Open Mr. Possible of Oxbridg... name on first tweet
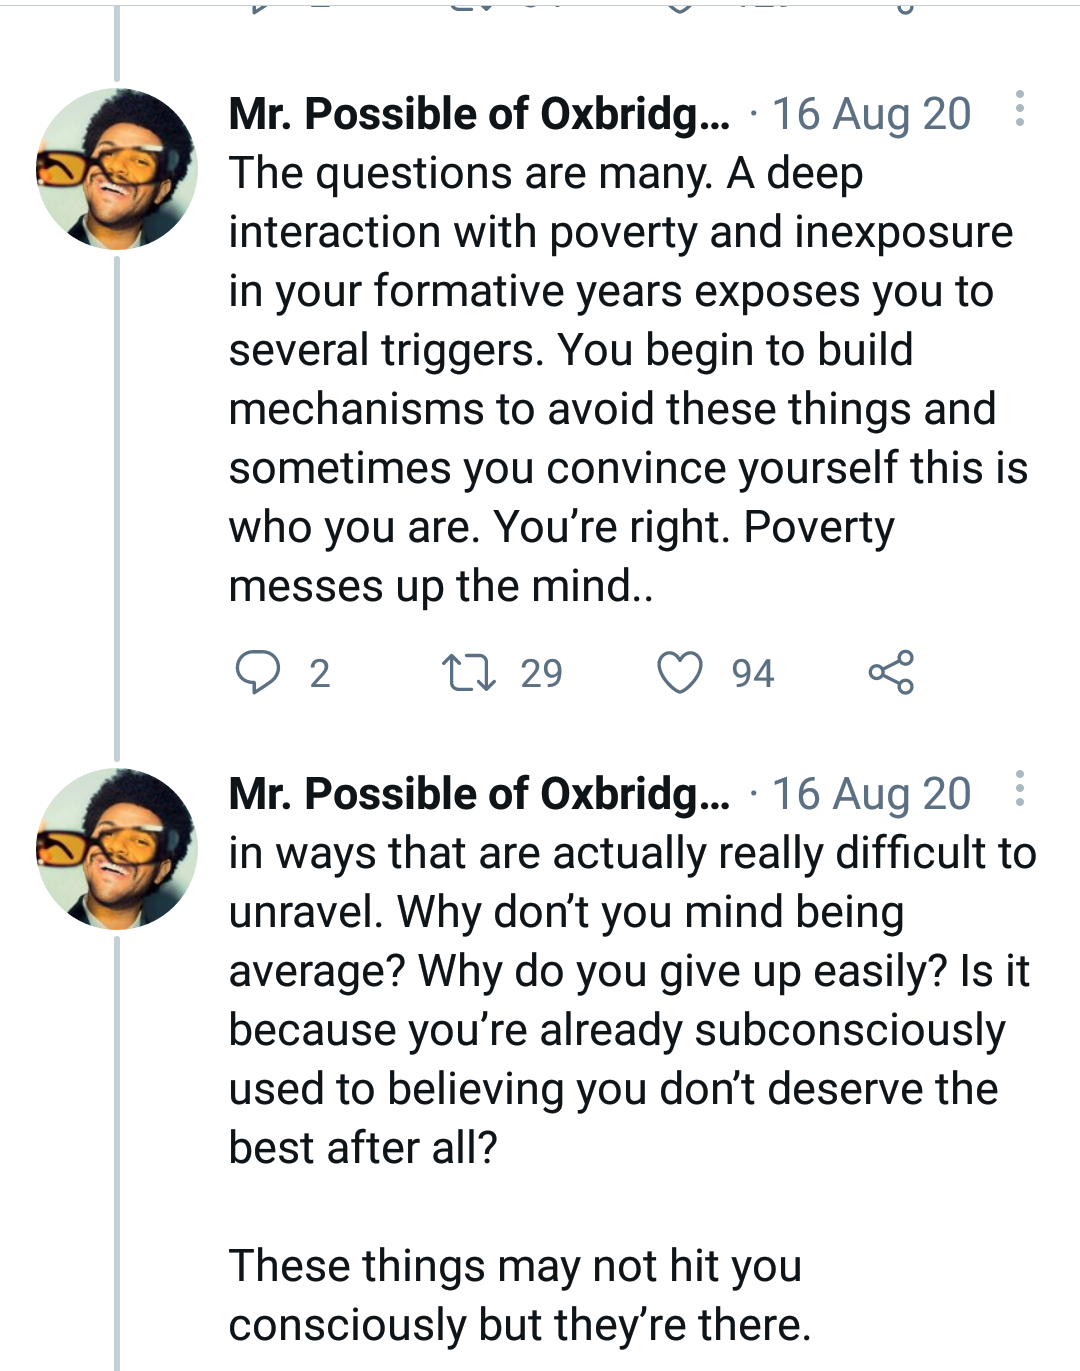The image size is (1080, 1371). [478, 114]
